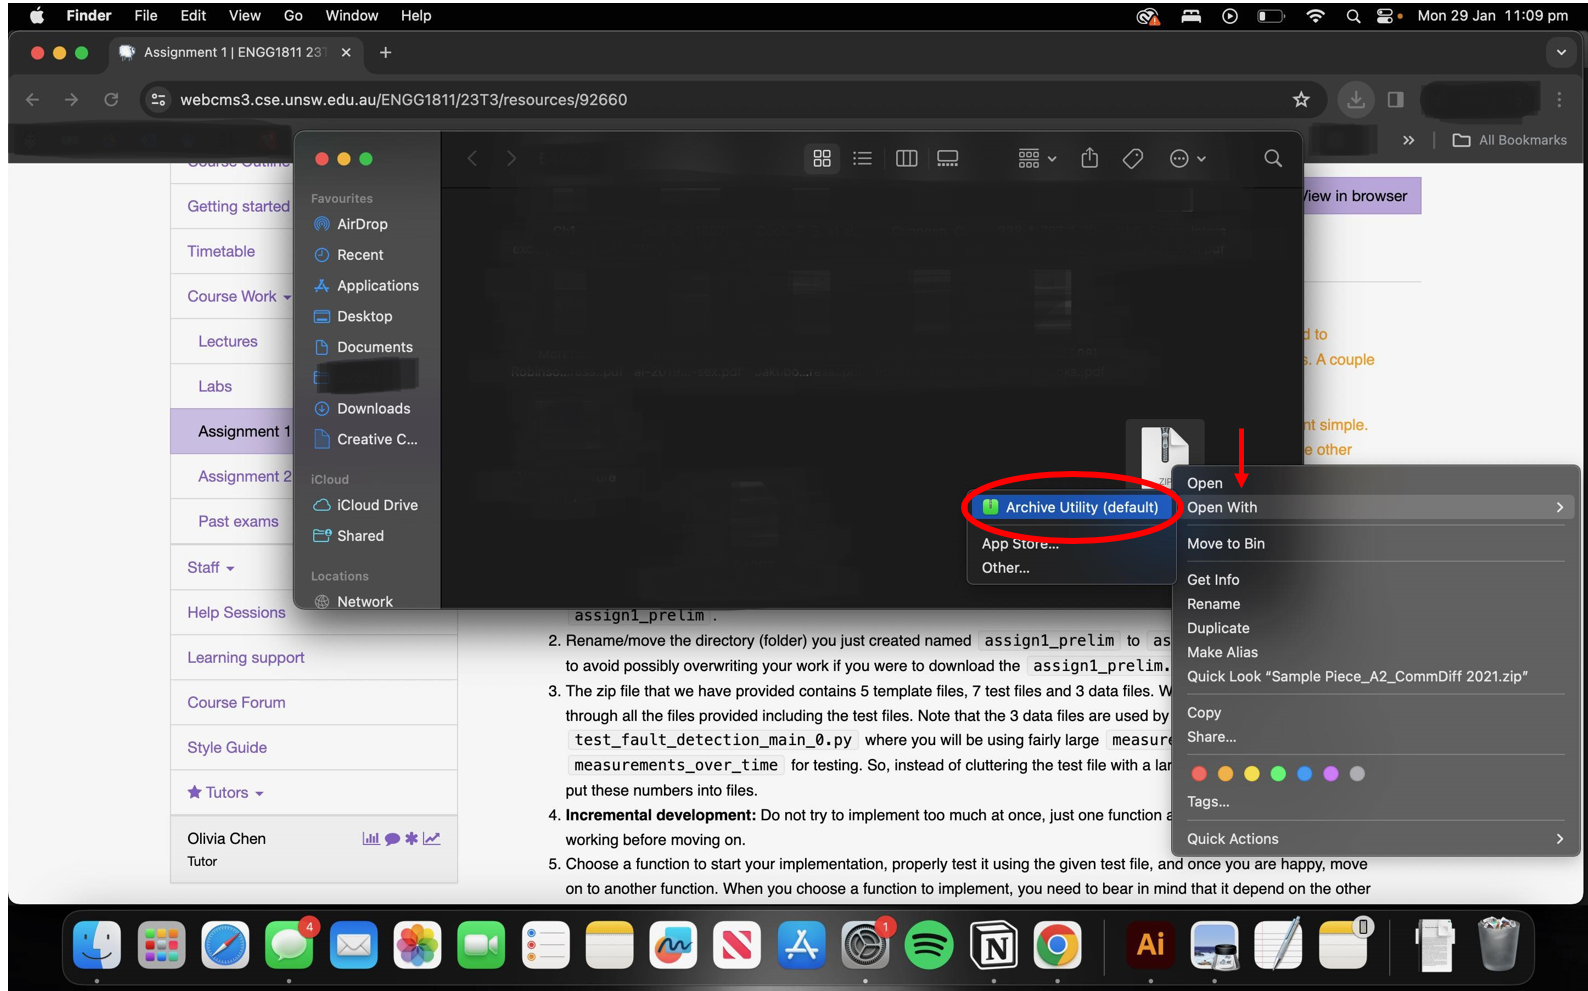Screen dimensions: 1588x991
Task: Open Help Sessions link
Action: [236, 612]
